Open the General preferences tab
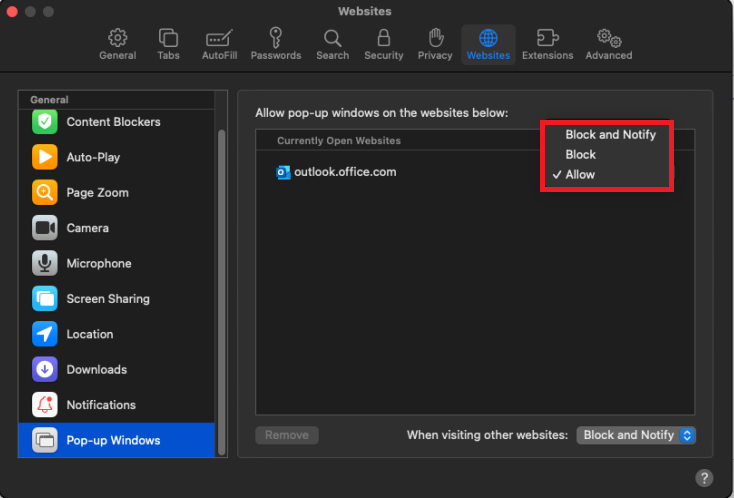 [x=117, y=45]
